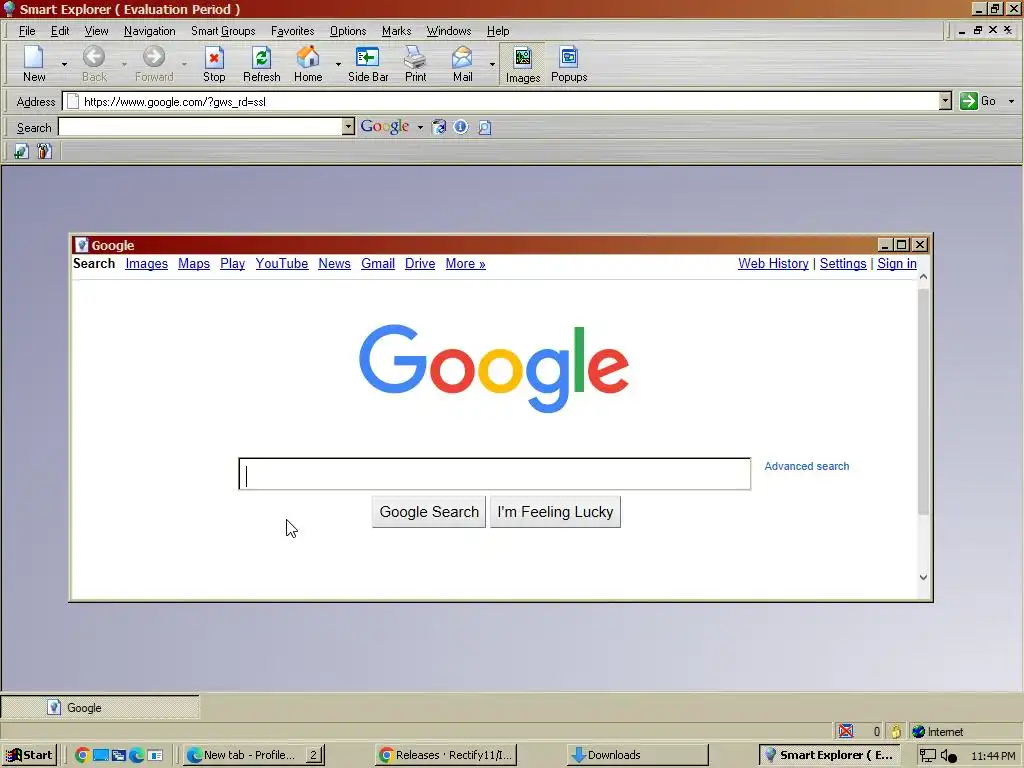Open the Windows menu
Viewport: 1024px width, 768px height.
[x=449, y=31]
